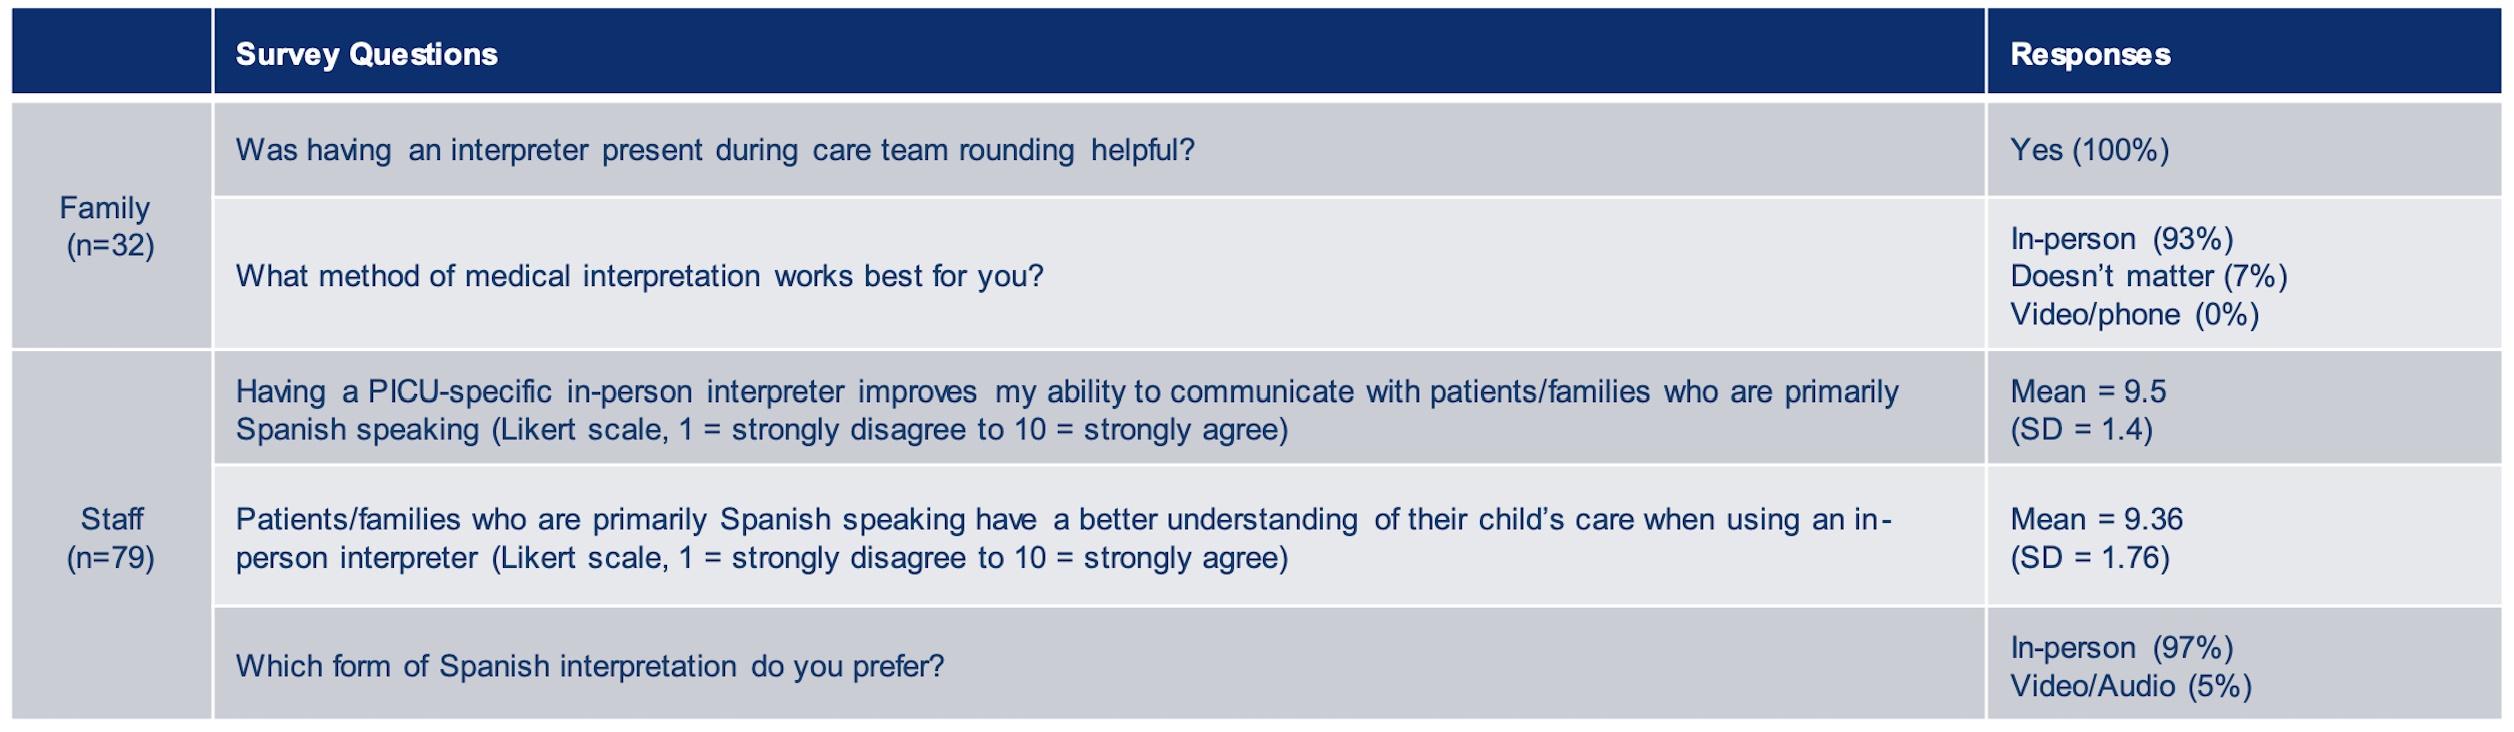
Task: Click the SD = 1.76 value
Action: point(2090,557)
